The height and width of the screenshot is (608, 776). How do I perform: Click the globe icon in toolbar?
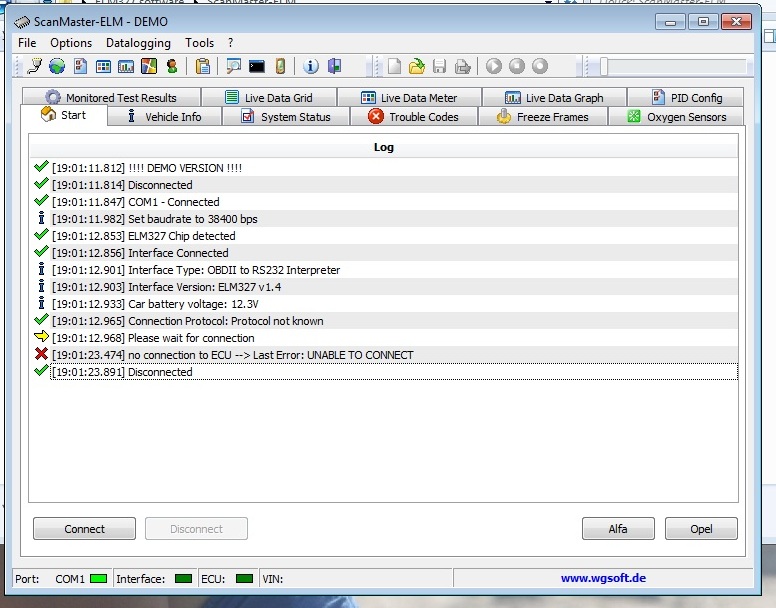[x=57, y=67]
